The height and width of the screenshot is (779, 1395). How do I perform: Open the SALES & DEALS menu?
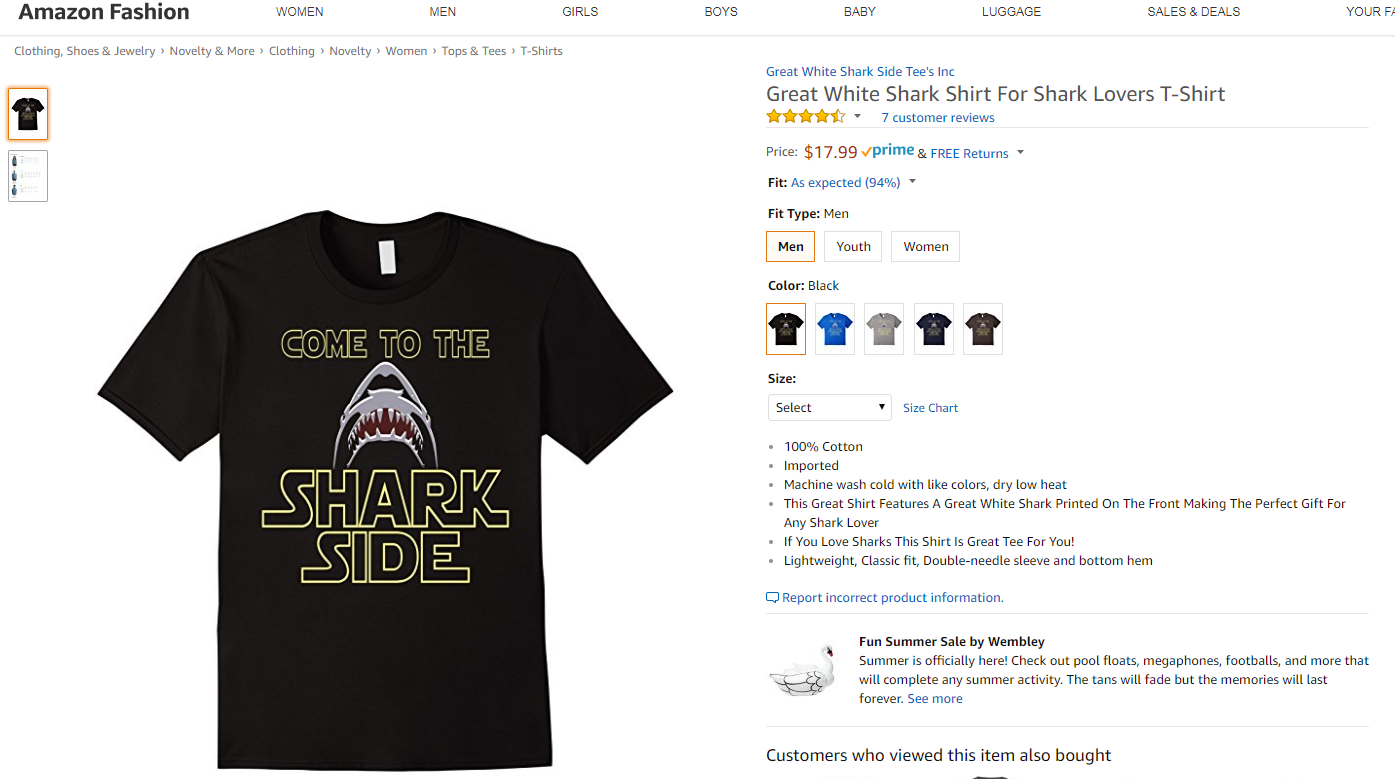[x=1193, y=12]
